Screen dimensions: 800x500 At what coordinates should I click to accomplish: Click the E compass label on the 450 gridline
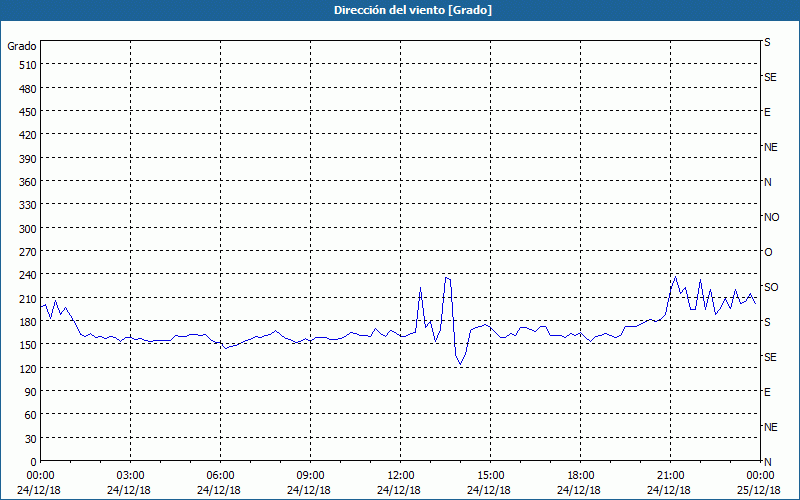tap(767, 112)
